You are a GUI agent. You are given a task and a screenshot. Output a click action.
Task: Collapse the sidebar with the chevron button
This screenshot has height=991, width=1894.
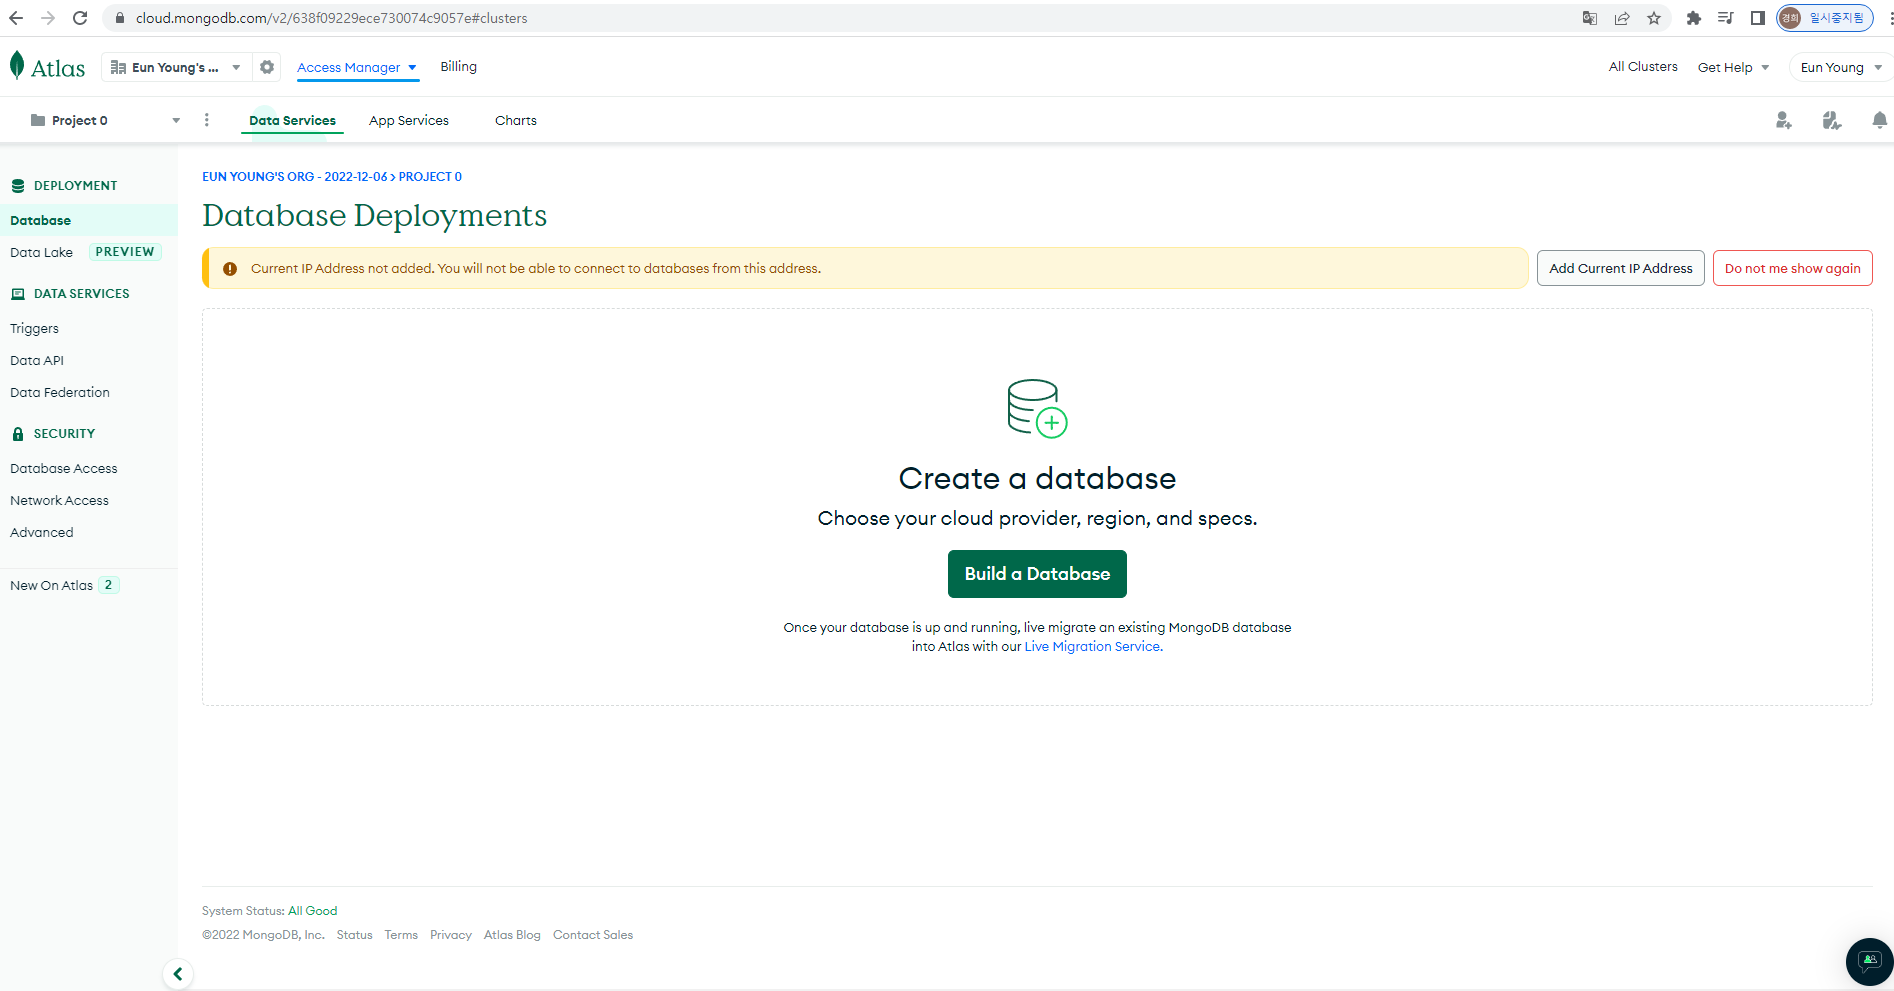[178, 973]
